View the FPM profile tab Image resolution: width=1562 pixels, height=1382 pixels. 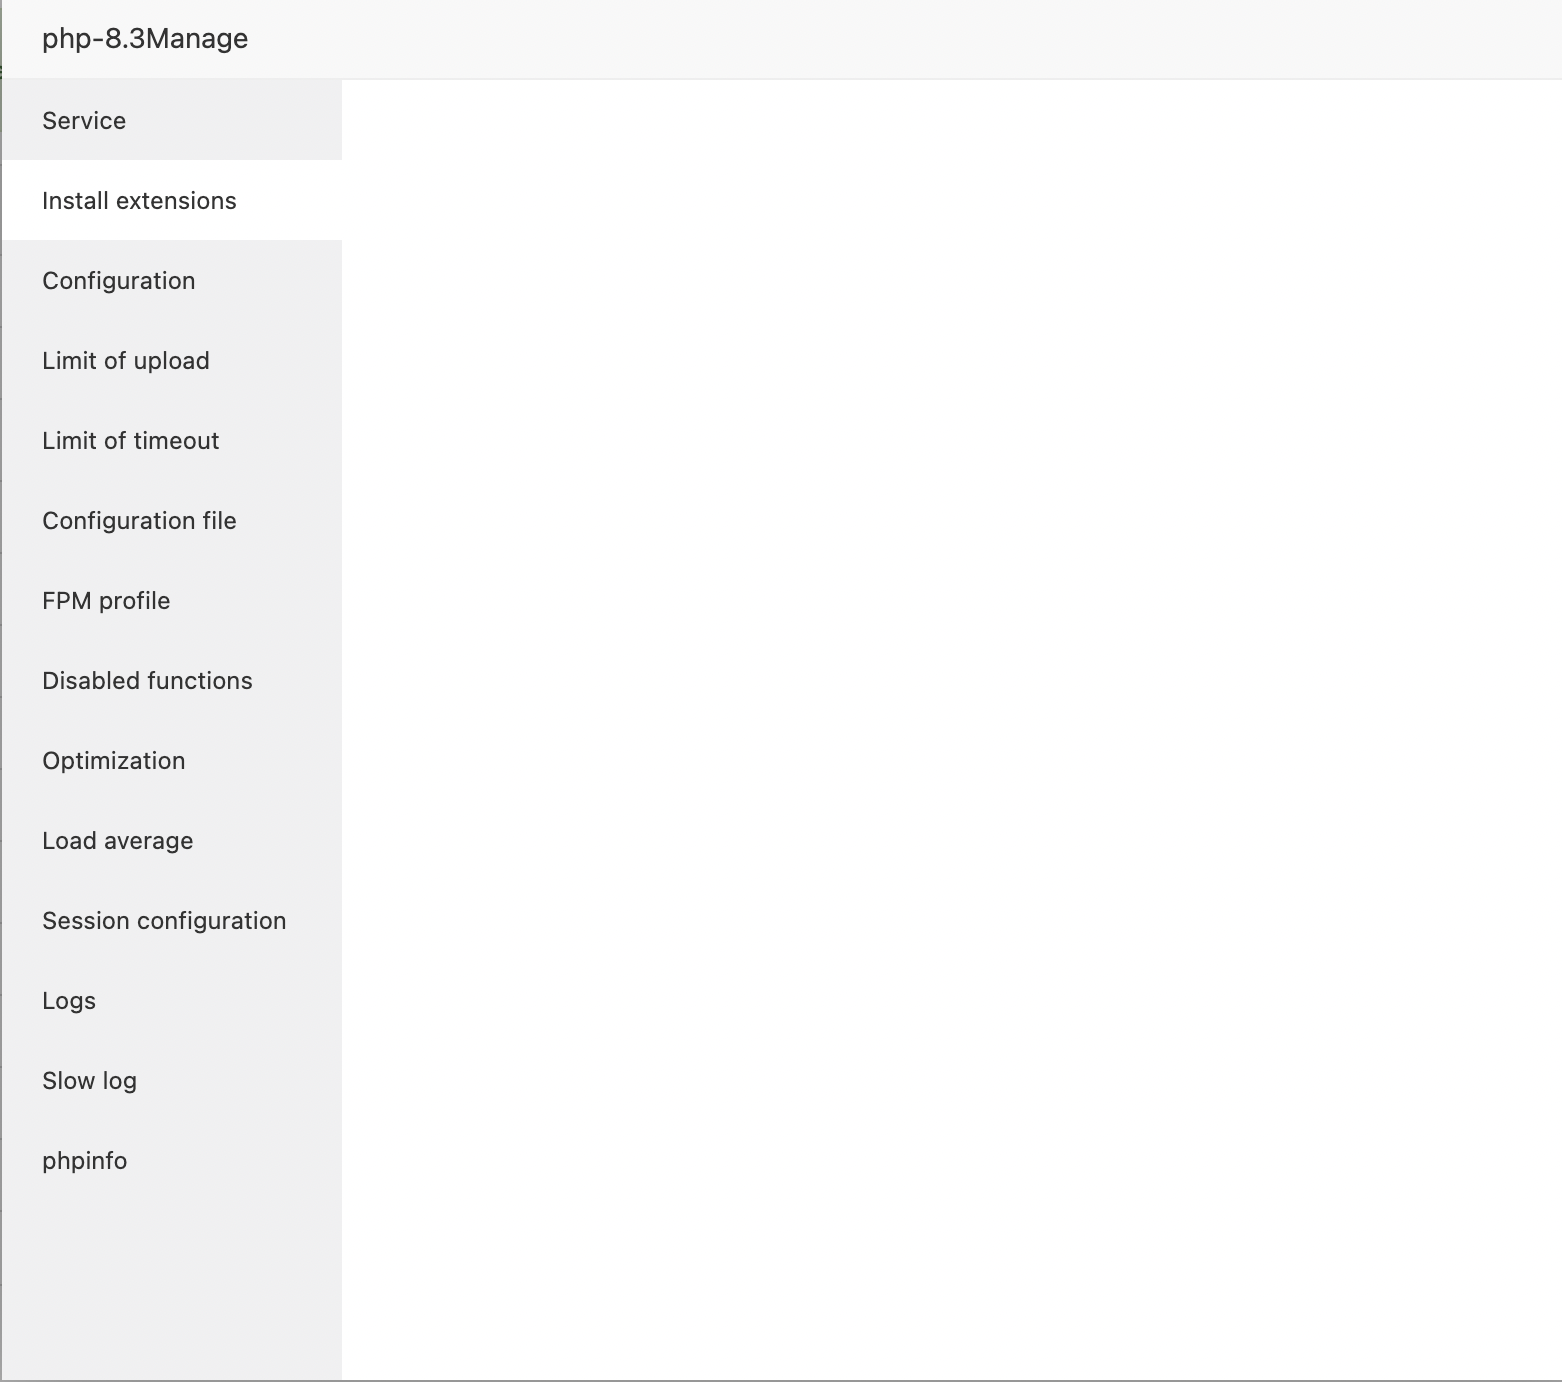point(172,600)
